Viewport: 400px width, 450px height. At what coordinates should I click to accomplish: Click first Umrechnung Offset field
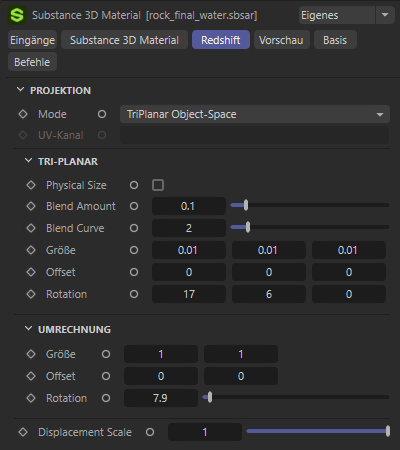coord(161,376)
